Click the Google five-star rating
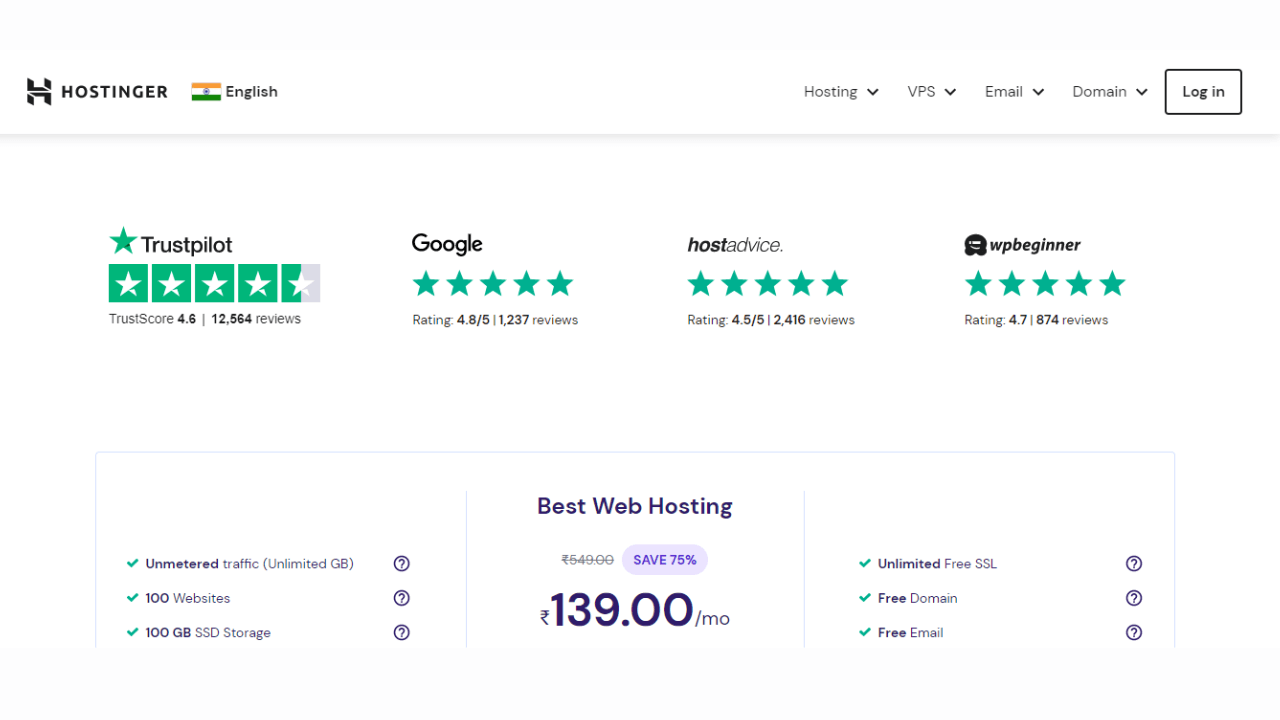The width and height of the screenshot is (1280, 720). click(x=493, y=283)
